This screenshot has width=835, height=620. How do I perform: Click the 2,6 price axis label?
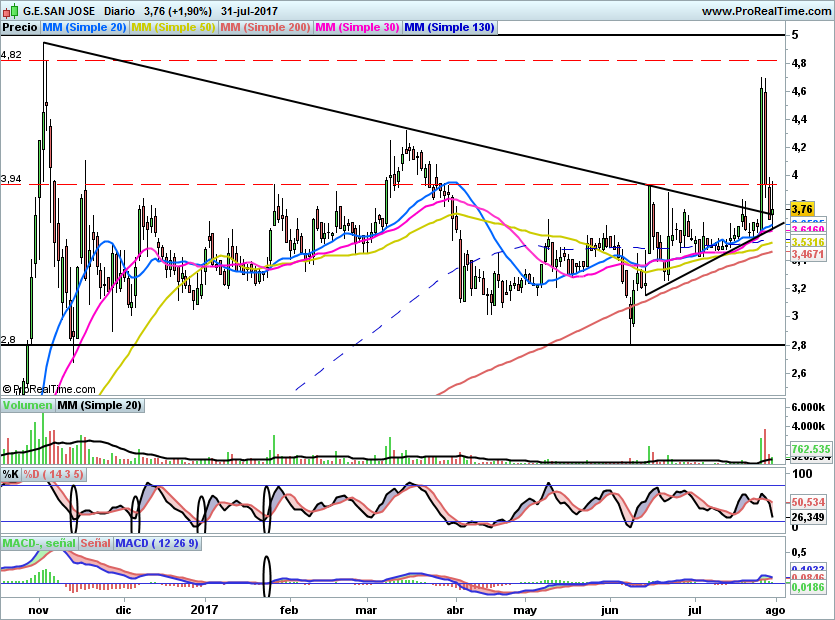click(799, 373)
